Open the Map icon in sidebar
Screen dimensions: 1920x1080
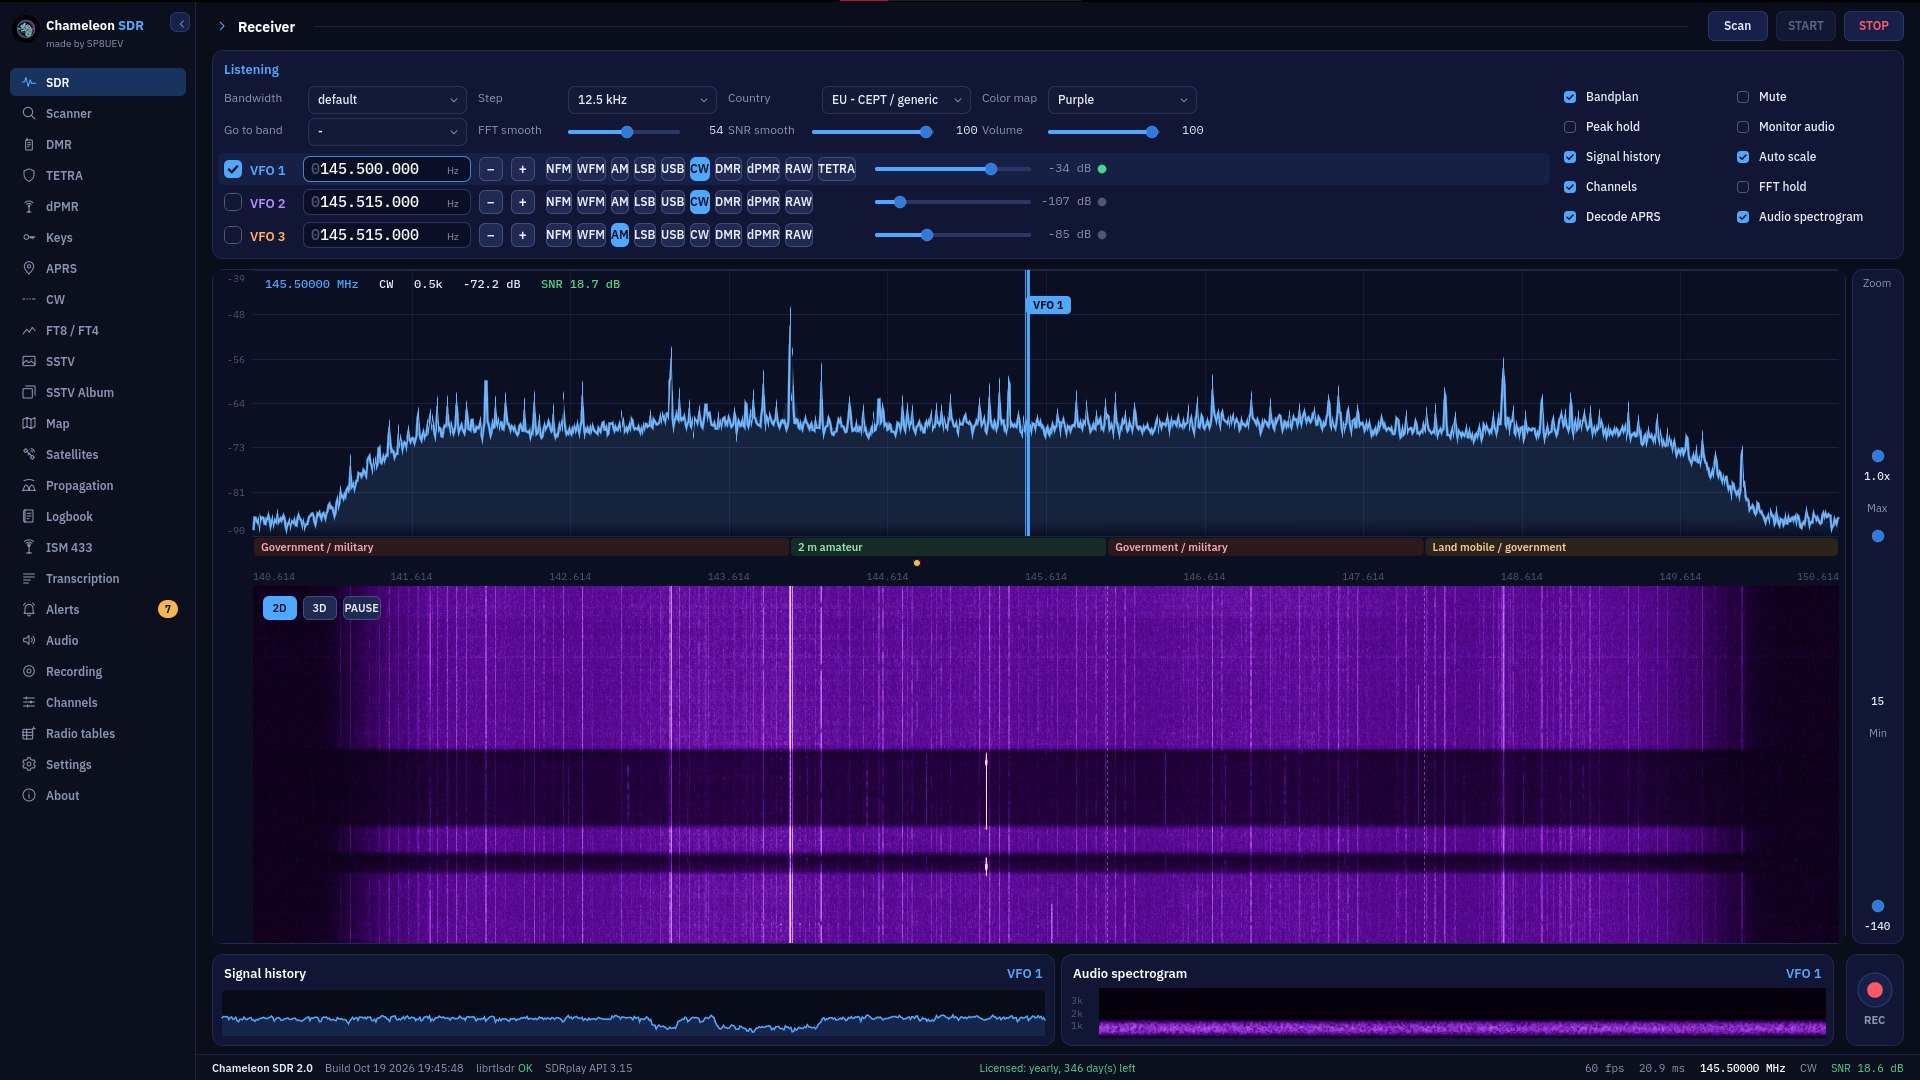[x=29, y=423]
